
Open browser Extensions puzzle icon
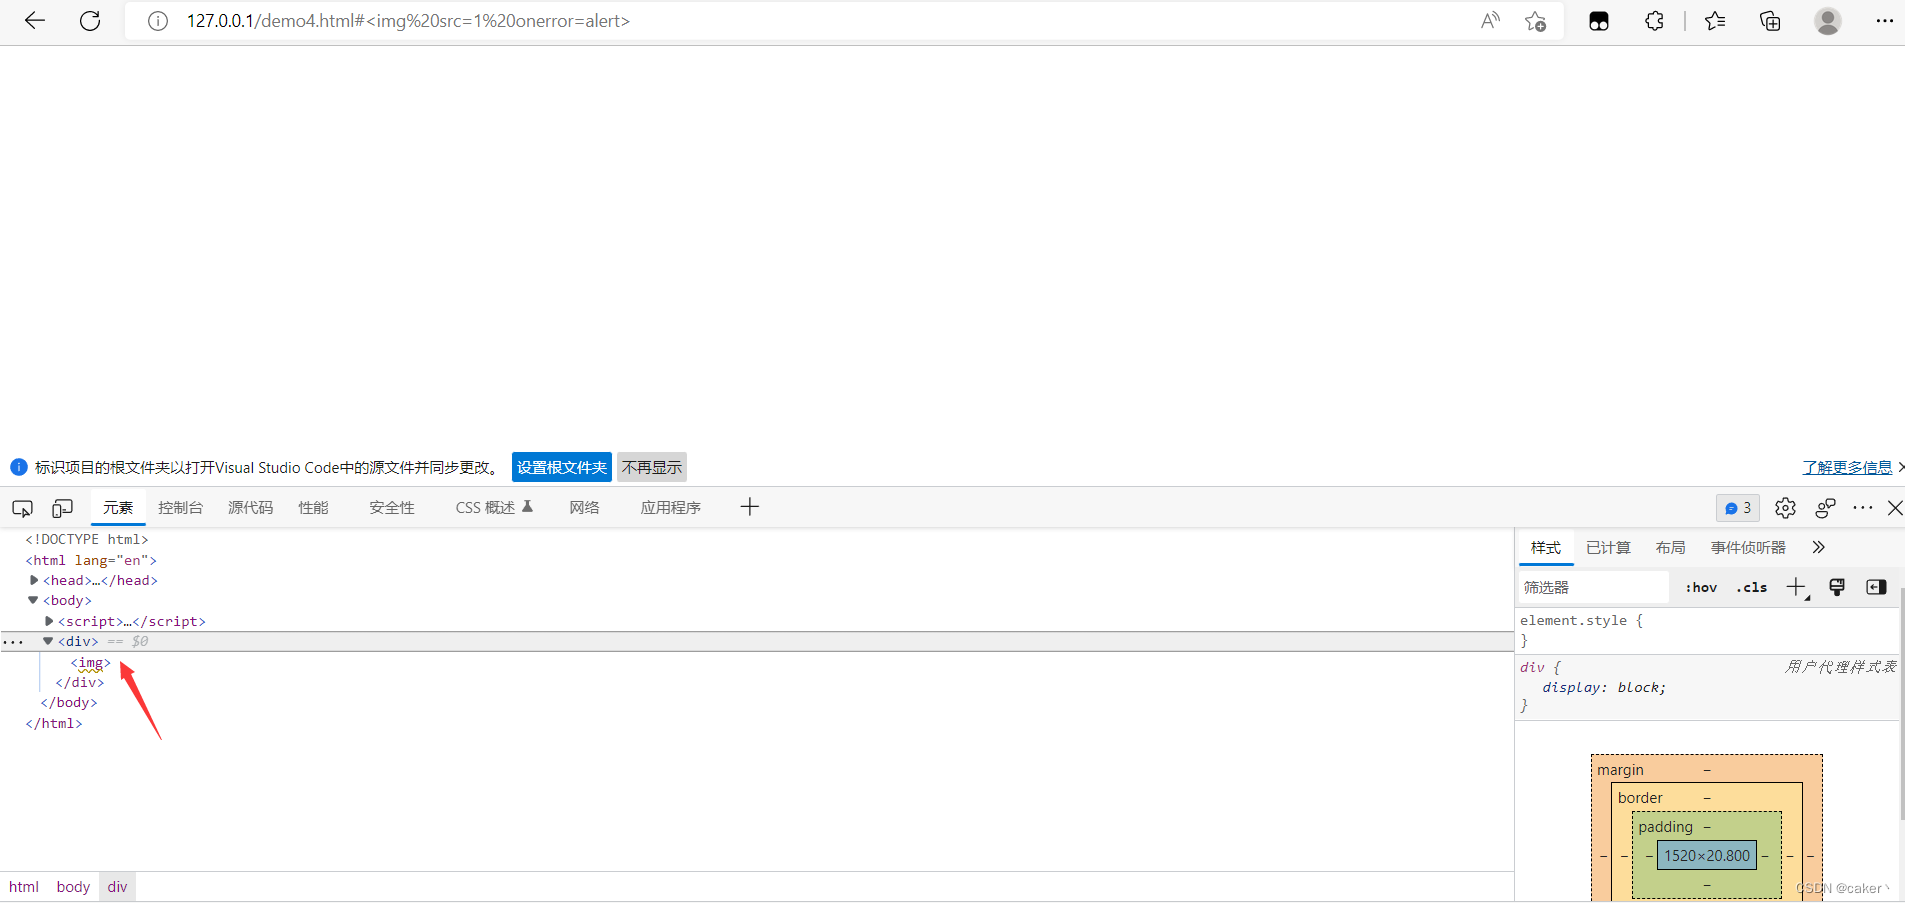click(1654, 21)
